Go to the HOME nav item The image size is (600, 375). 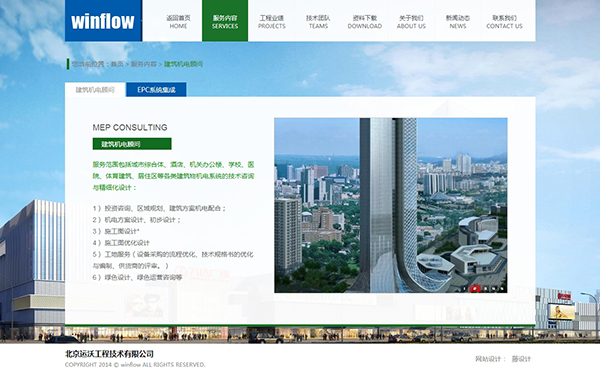(178, 22)
